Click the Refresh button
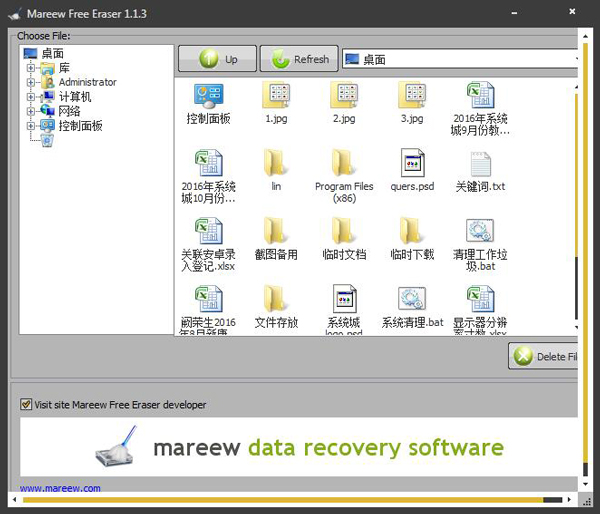This screenshot has height=514, width=600. click(299, 59)
